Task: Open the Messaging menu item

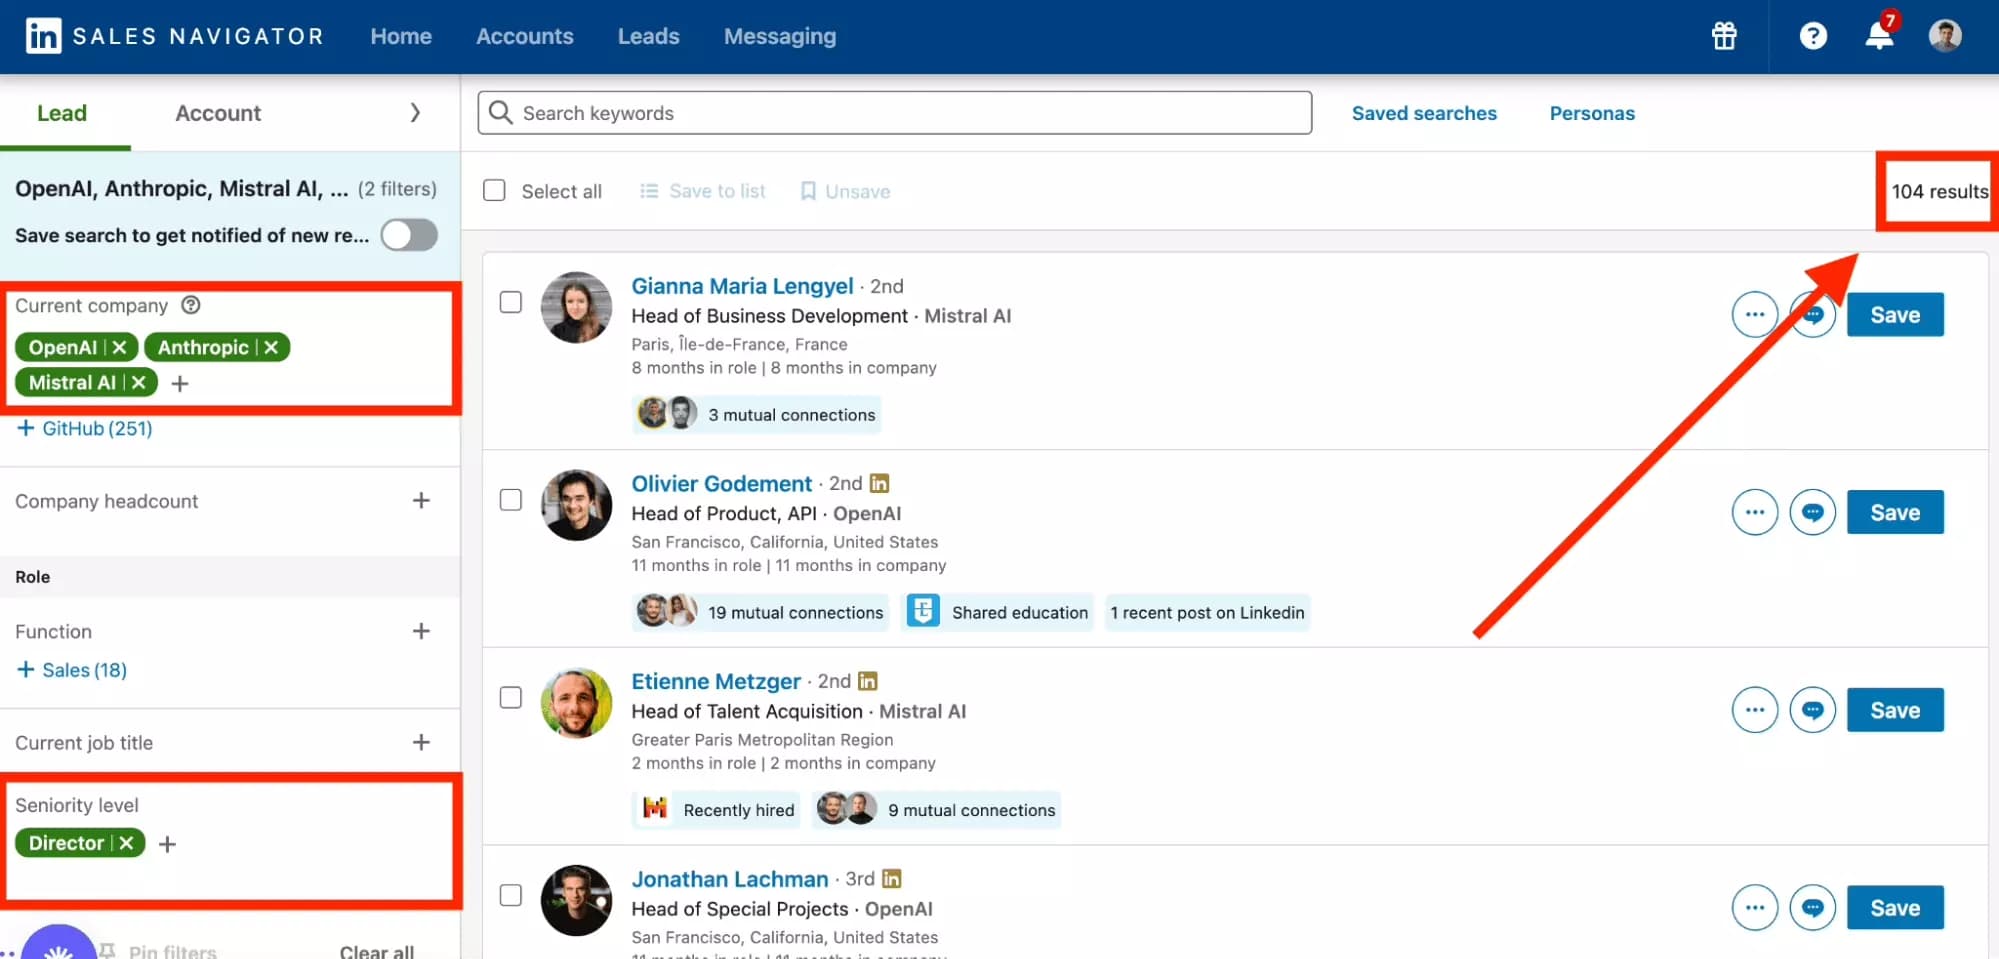Action: coord(779,36)
